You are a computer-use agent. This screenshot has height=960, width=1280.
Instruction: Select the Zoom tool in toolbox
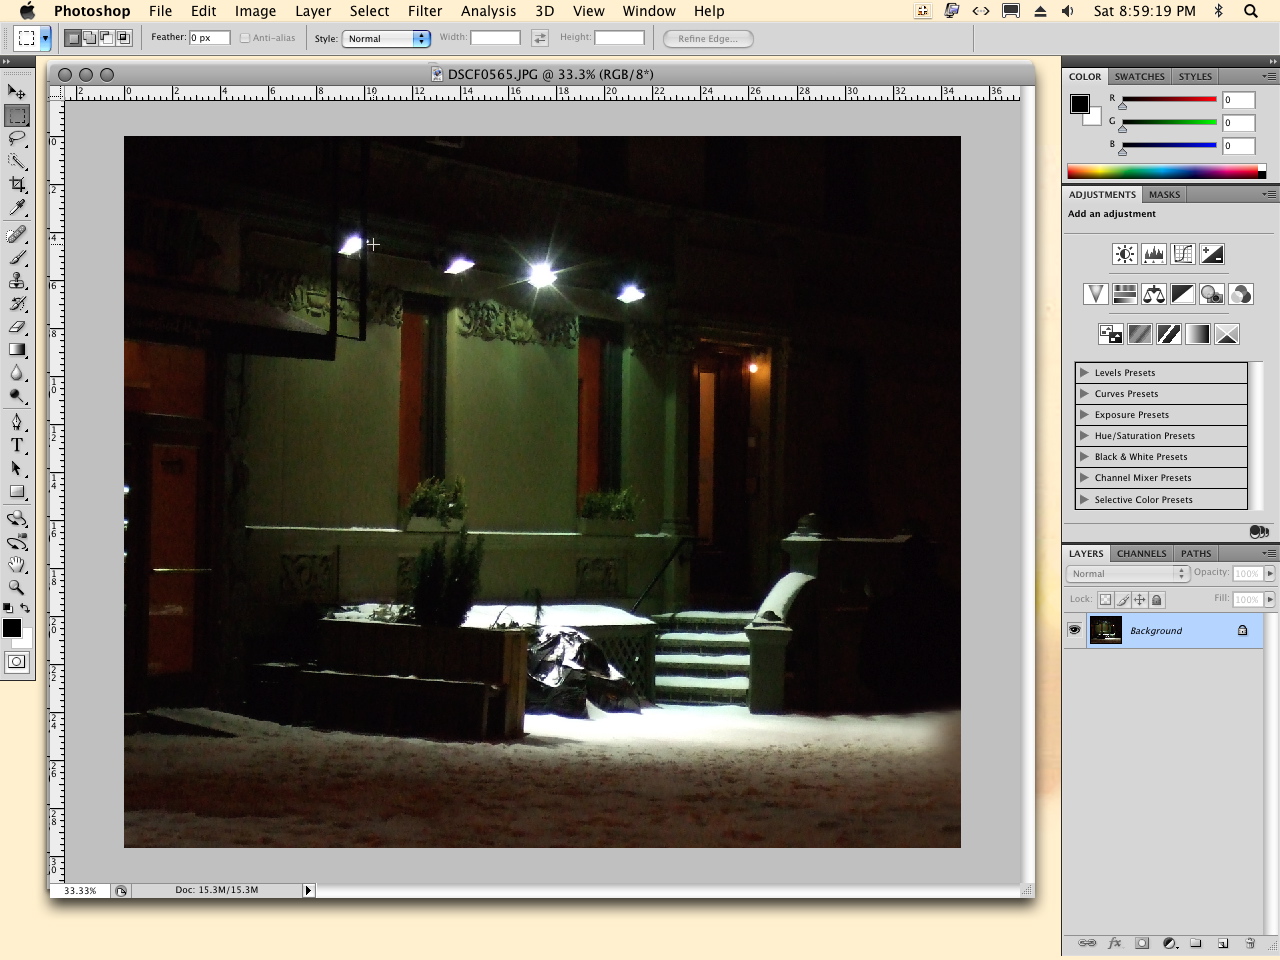point(17,588)
